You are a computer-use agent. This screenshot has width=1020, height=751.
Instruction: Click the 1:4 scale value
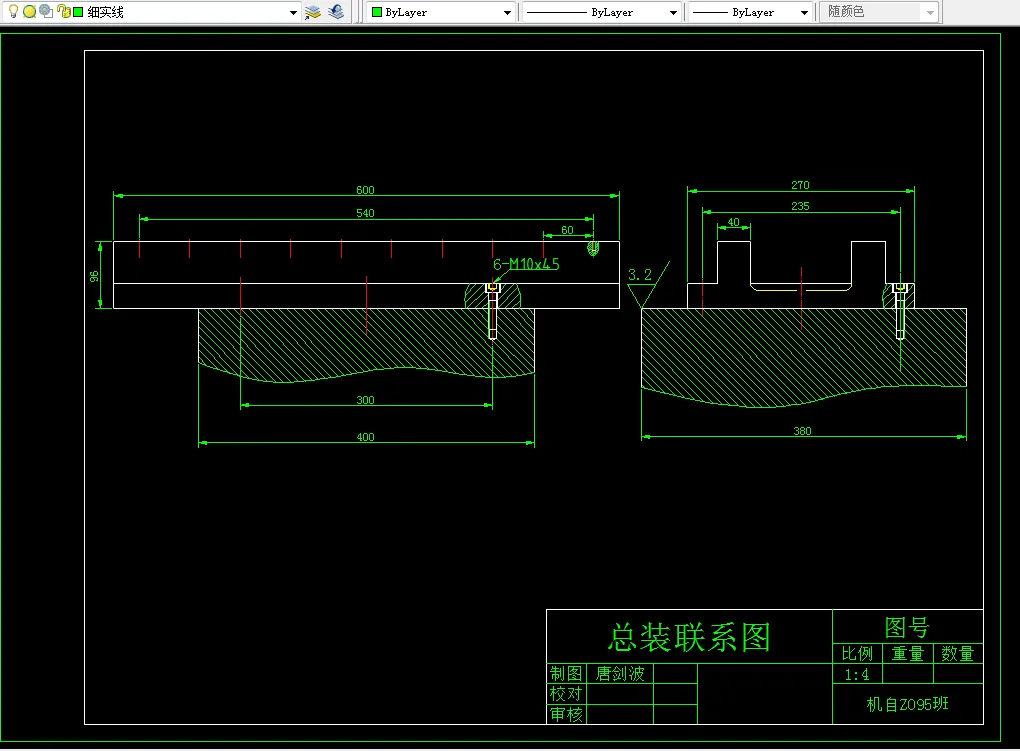tap(856, 674)
